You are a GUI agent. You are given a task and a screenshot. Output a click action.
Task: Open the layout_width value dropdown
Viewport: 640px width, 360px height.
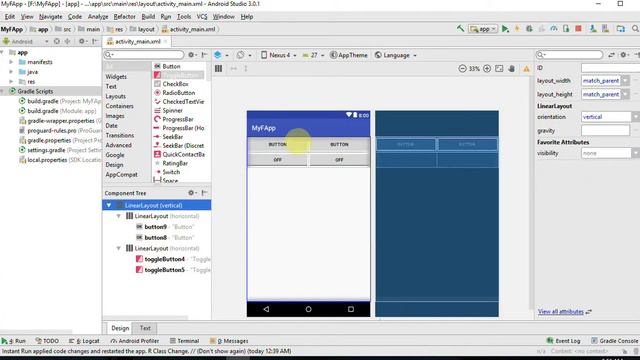[x=625, y=81]
